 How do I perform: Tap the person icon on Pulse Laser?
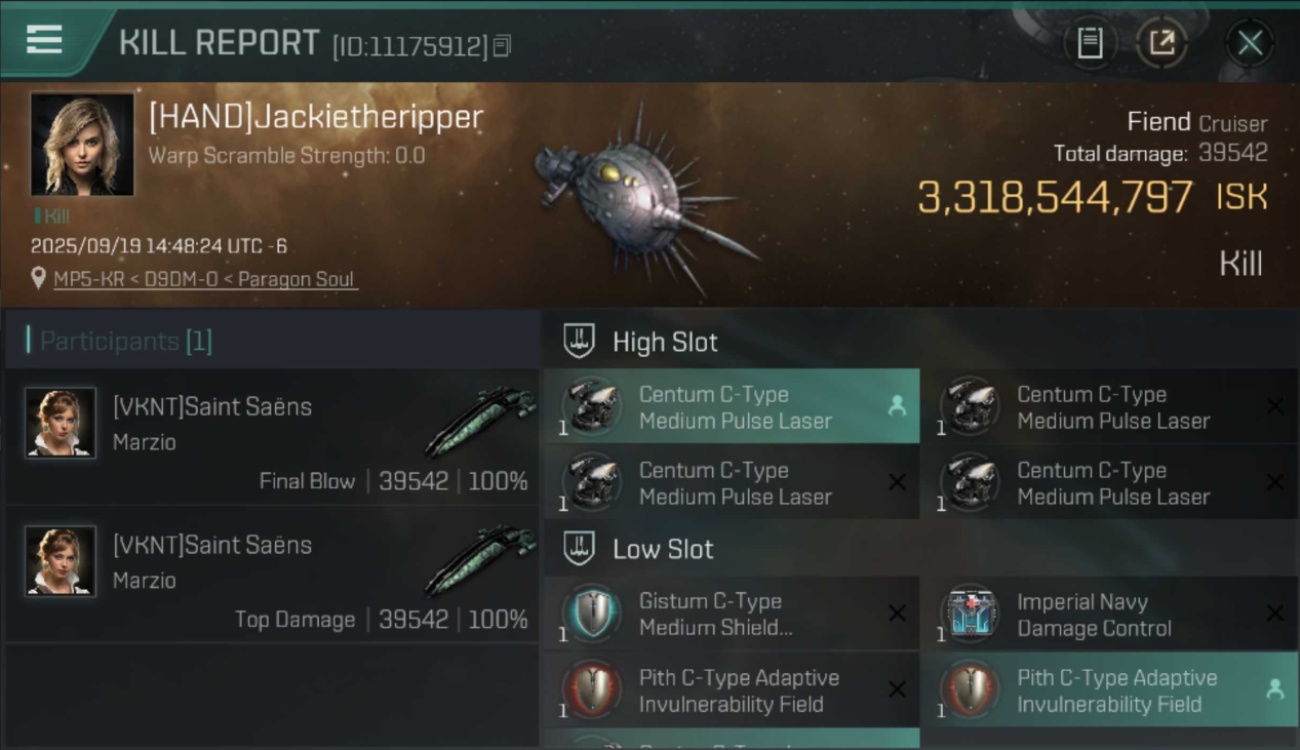(x=896, y=405)
